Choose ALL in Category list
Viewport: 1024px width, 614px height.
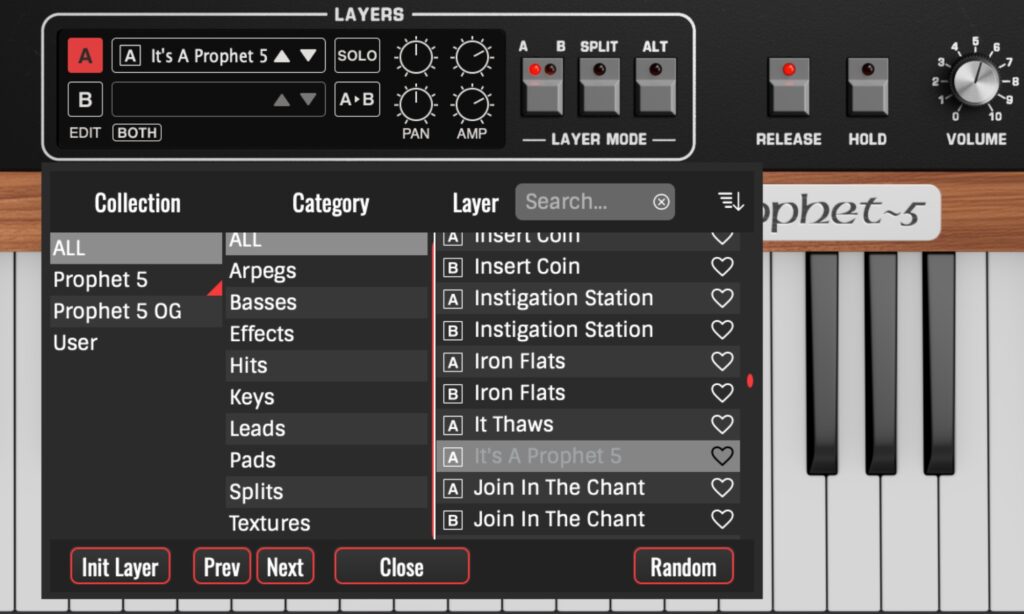click(327, 243)
